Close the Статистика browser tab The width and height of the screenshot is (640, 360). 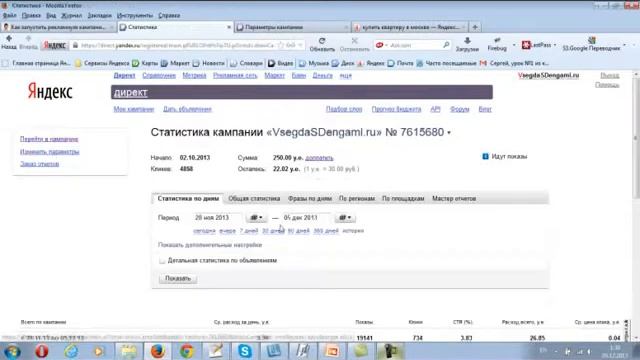tap(229, 27)
